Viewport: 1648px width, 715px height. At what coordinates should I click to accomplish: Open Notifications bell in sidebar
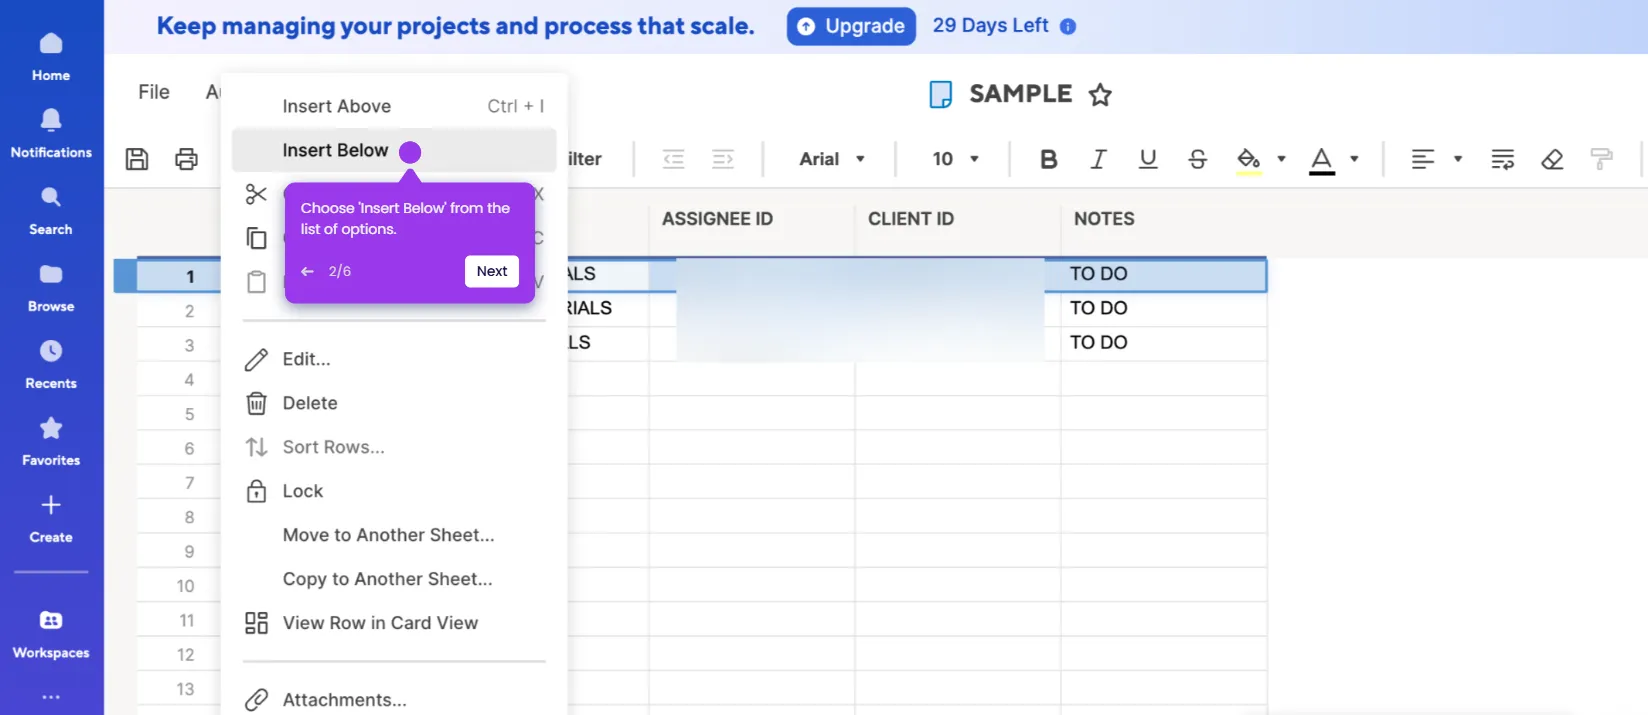pos(51,134)
